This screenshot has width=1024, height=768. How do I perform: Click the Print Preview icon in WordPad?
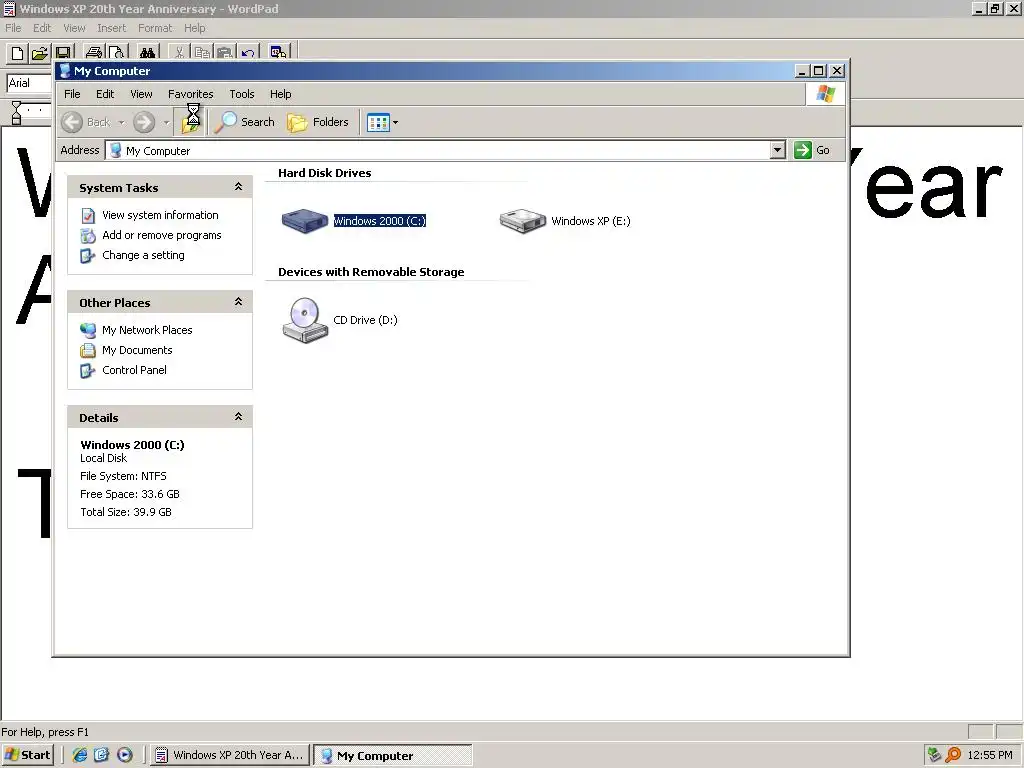point(116,53)
